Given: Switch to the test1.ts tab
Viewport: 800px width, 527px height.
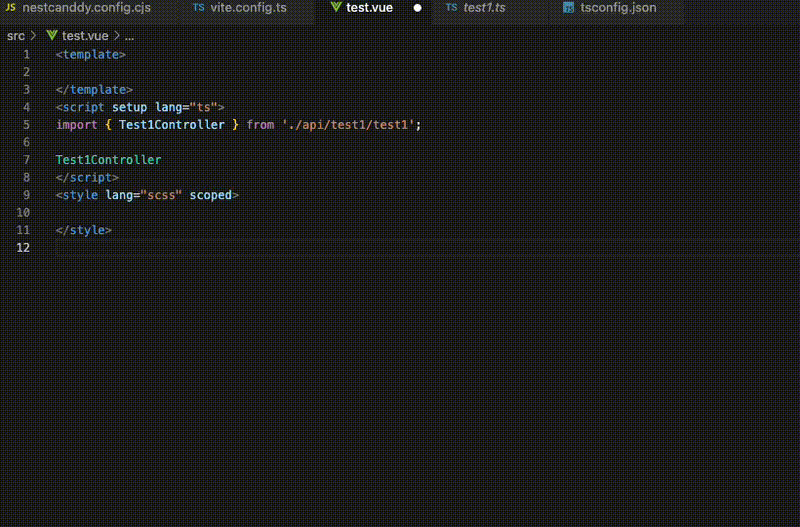Looking at the screenshot, I should [x=484, y=8].
